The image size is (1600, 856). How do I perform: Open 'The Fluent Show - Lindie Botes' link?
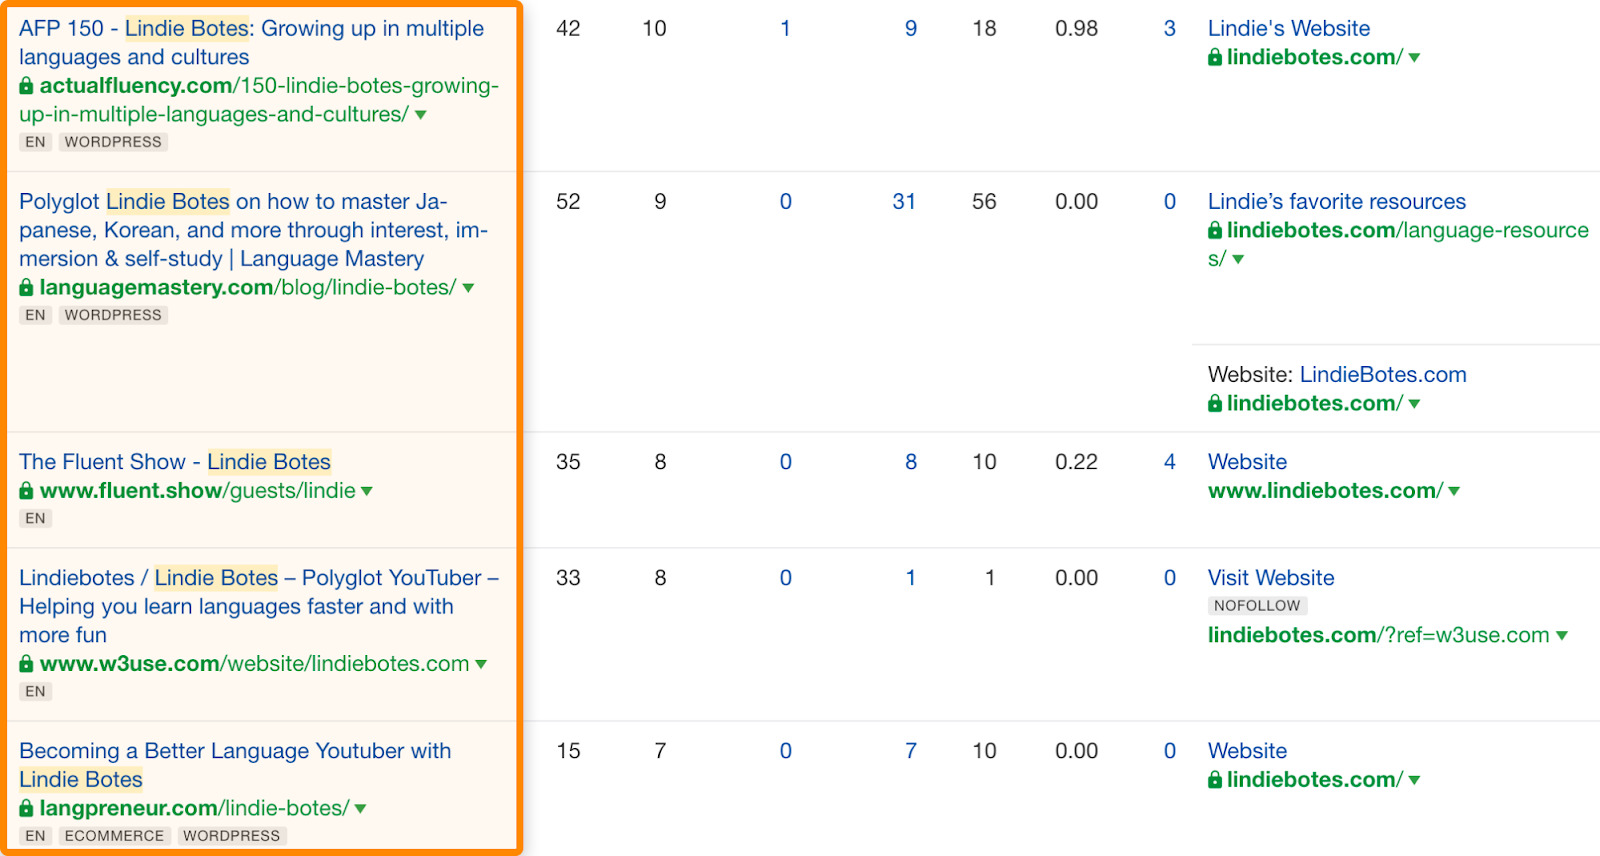coord(175,462)
